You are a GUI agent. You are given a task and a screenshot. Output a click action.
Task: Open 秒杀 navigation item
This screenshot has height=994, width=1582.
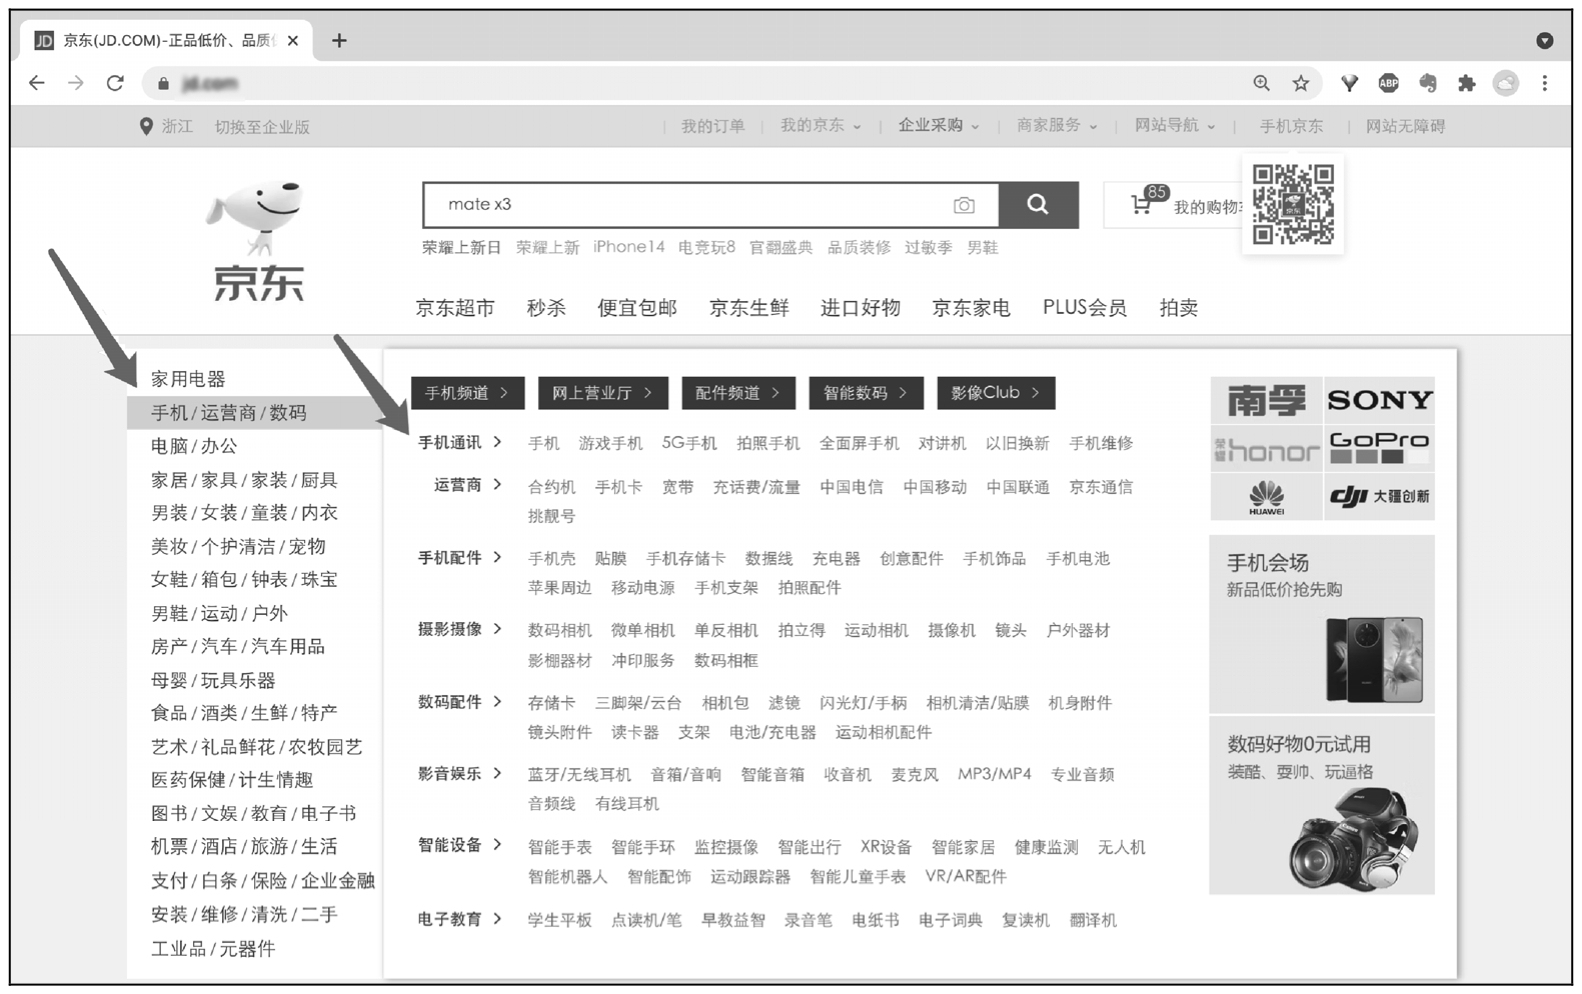point(546,308)
